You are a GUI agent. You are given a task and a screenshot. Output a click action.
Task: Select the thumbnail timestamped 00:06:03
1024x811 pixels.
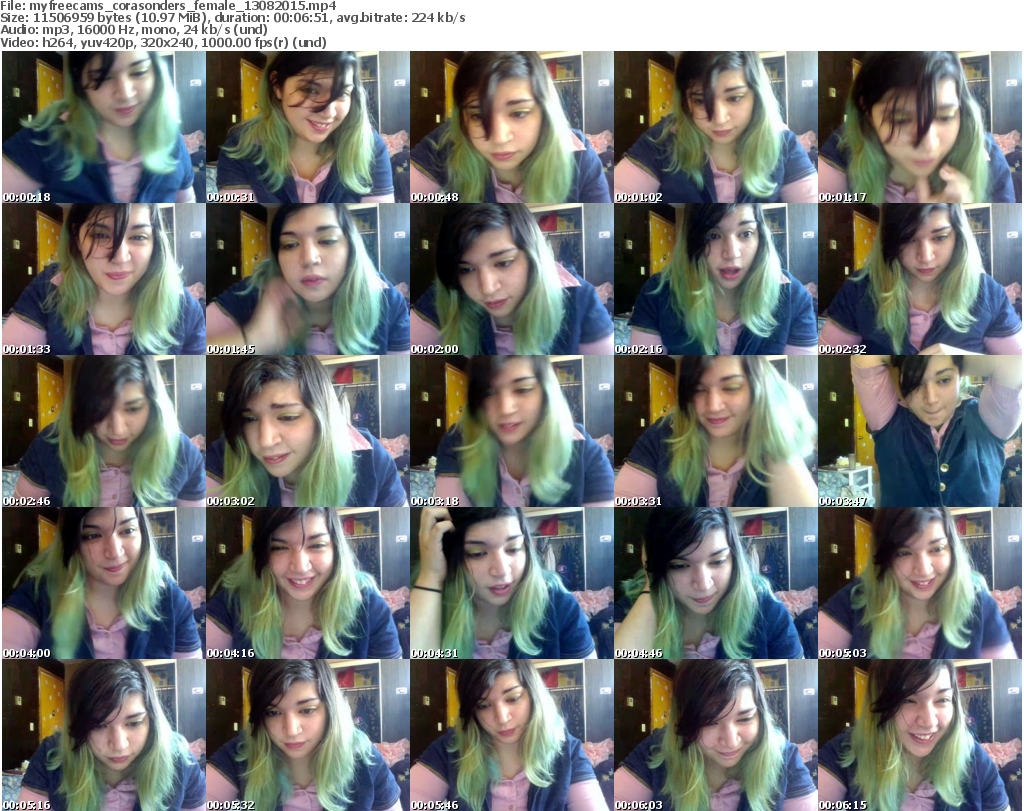715,735
